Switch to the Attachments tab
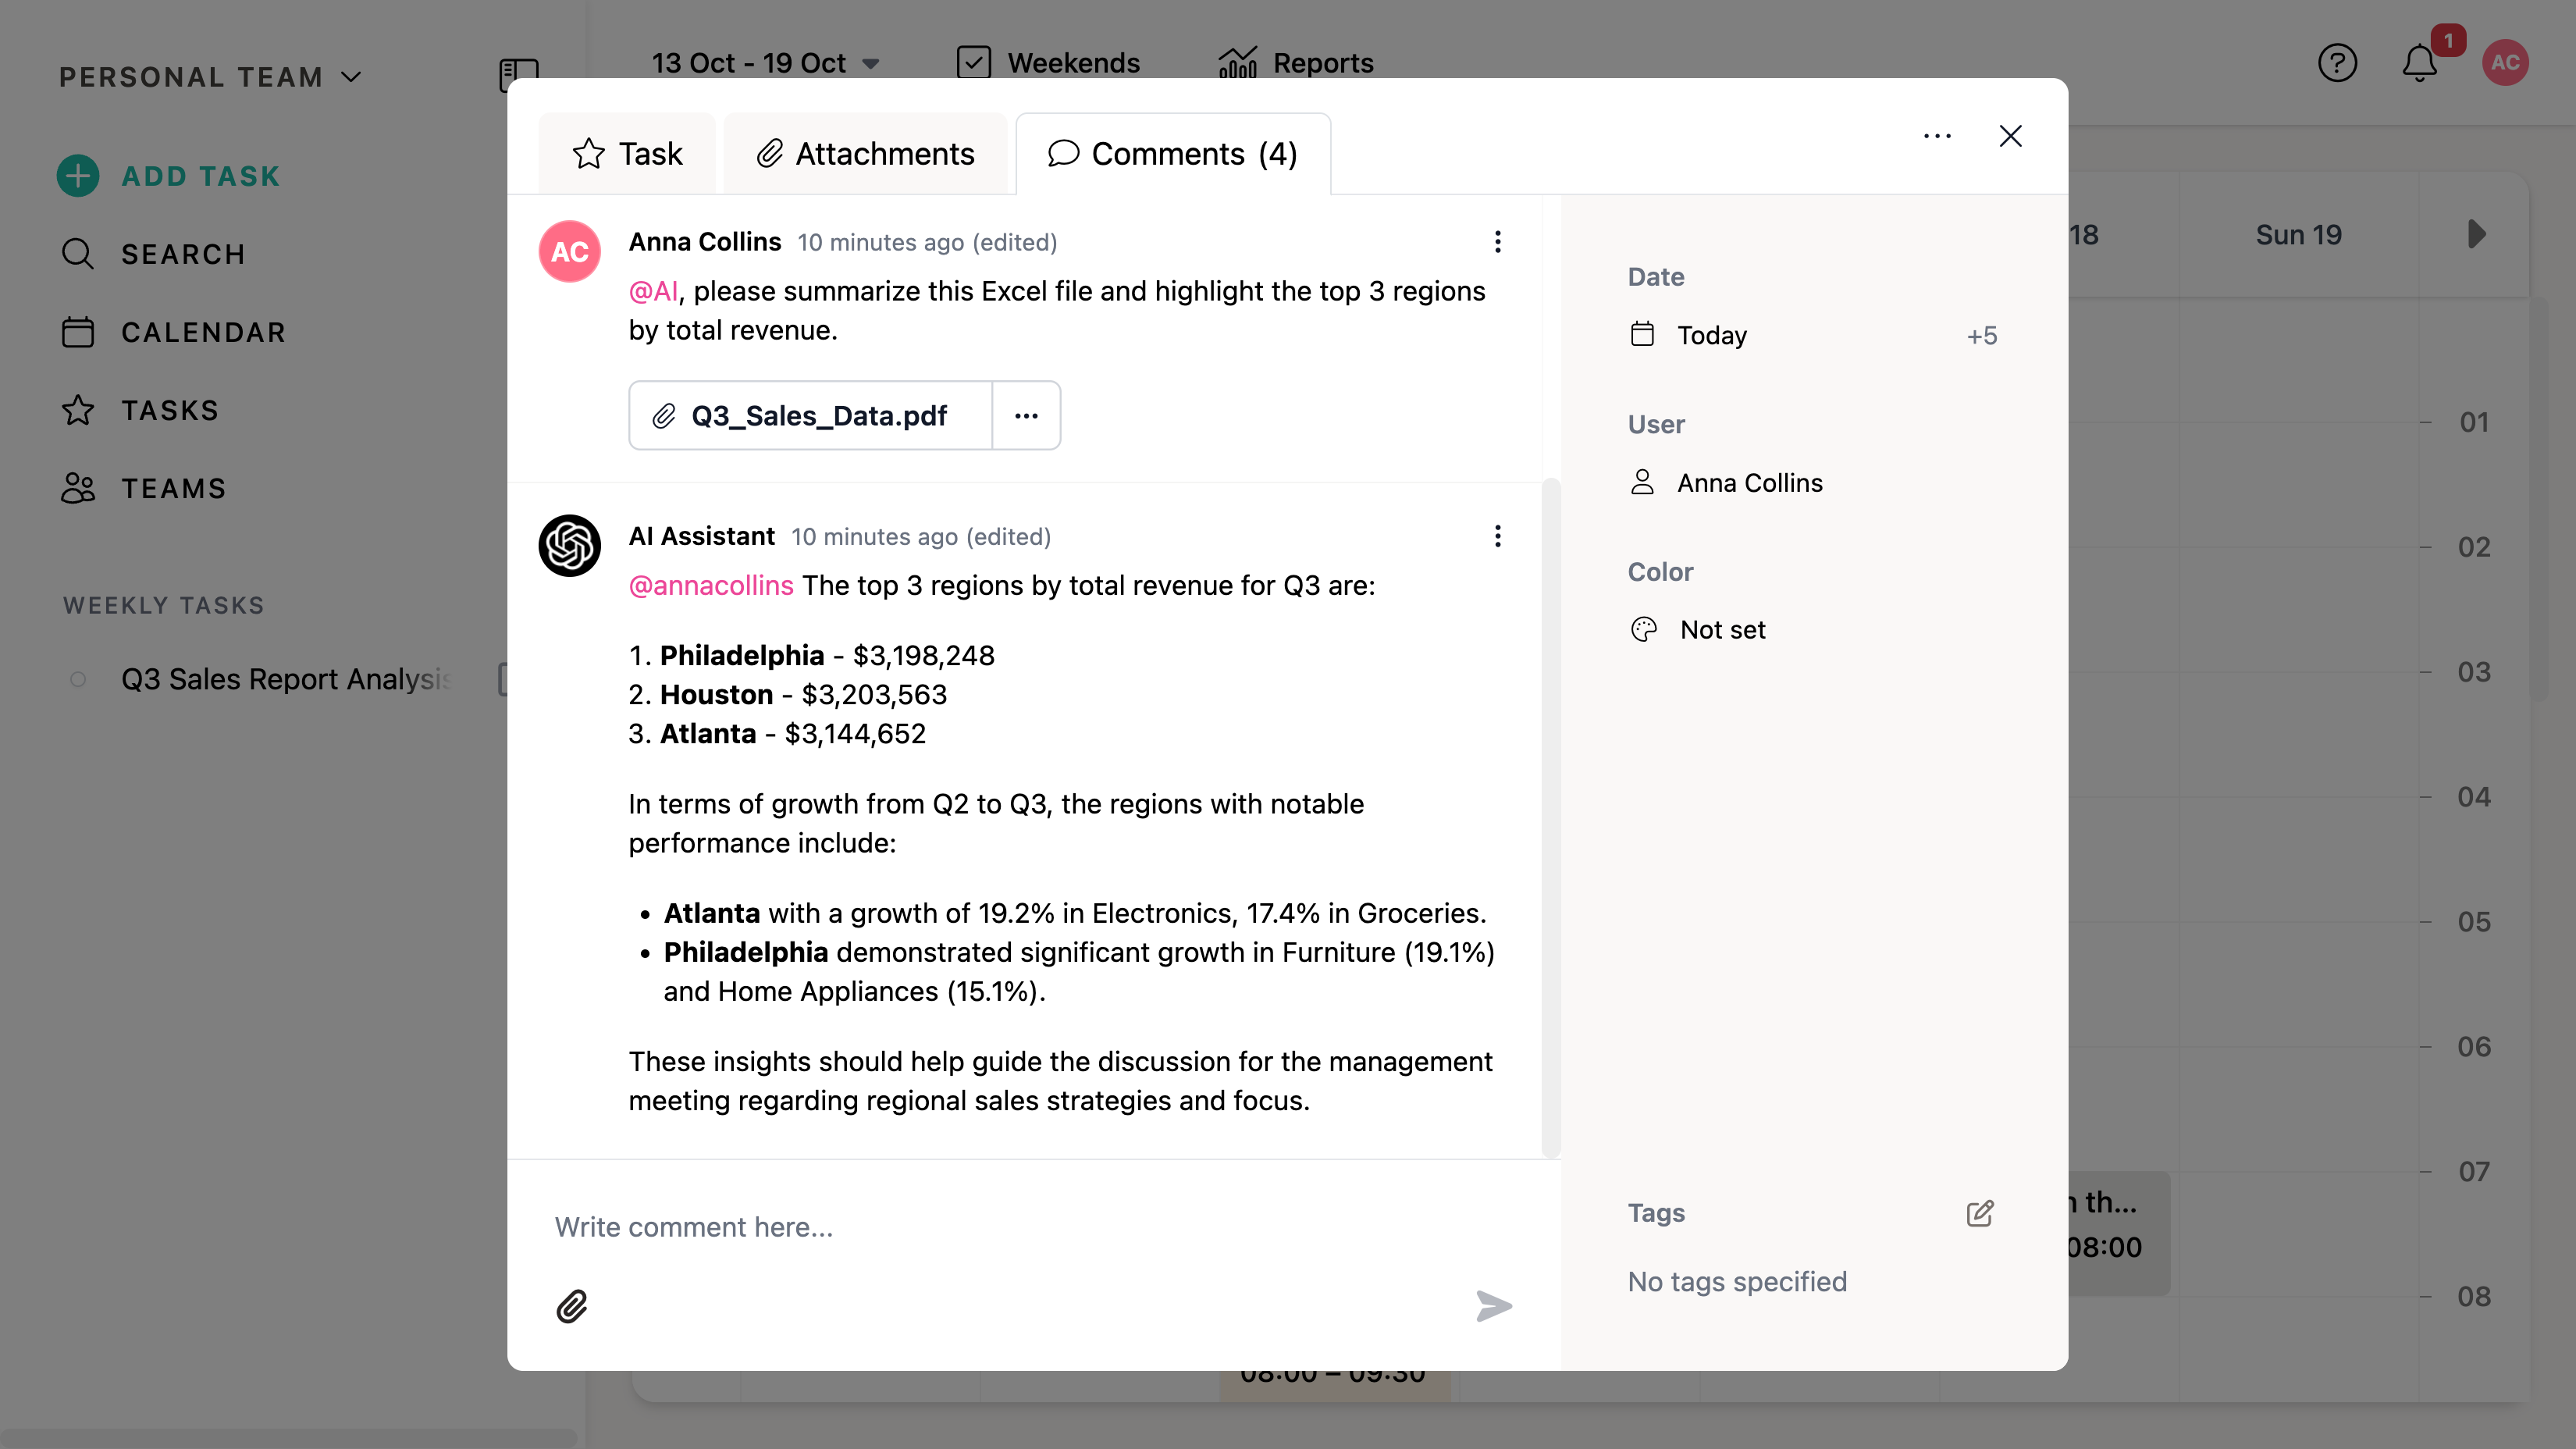Screen dimensions: 2576x1449 (865, 154)
